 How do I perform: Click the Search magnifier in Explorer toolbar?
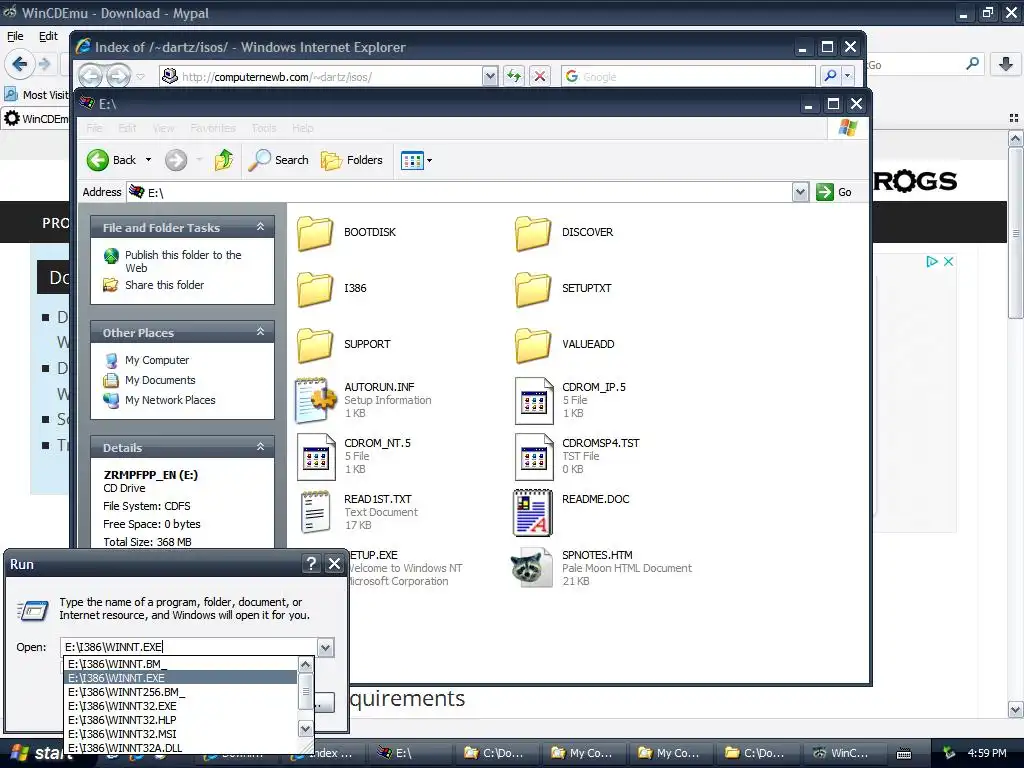click(x=259, y=160)
